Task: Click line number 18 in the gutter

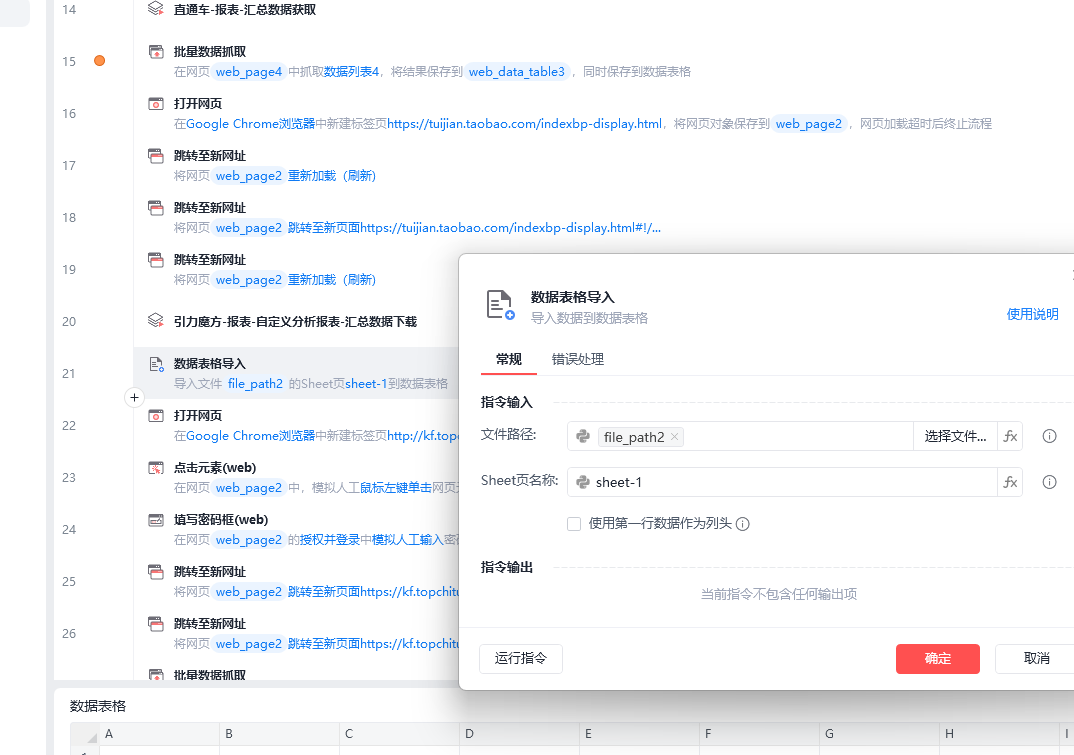Action: click(x=69, y=218)
